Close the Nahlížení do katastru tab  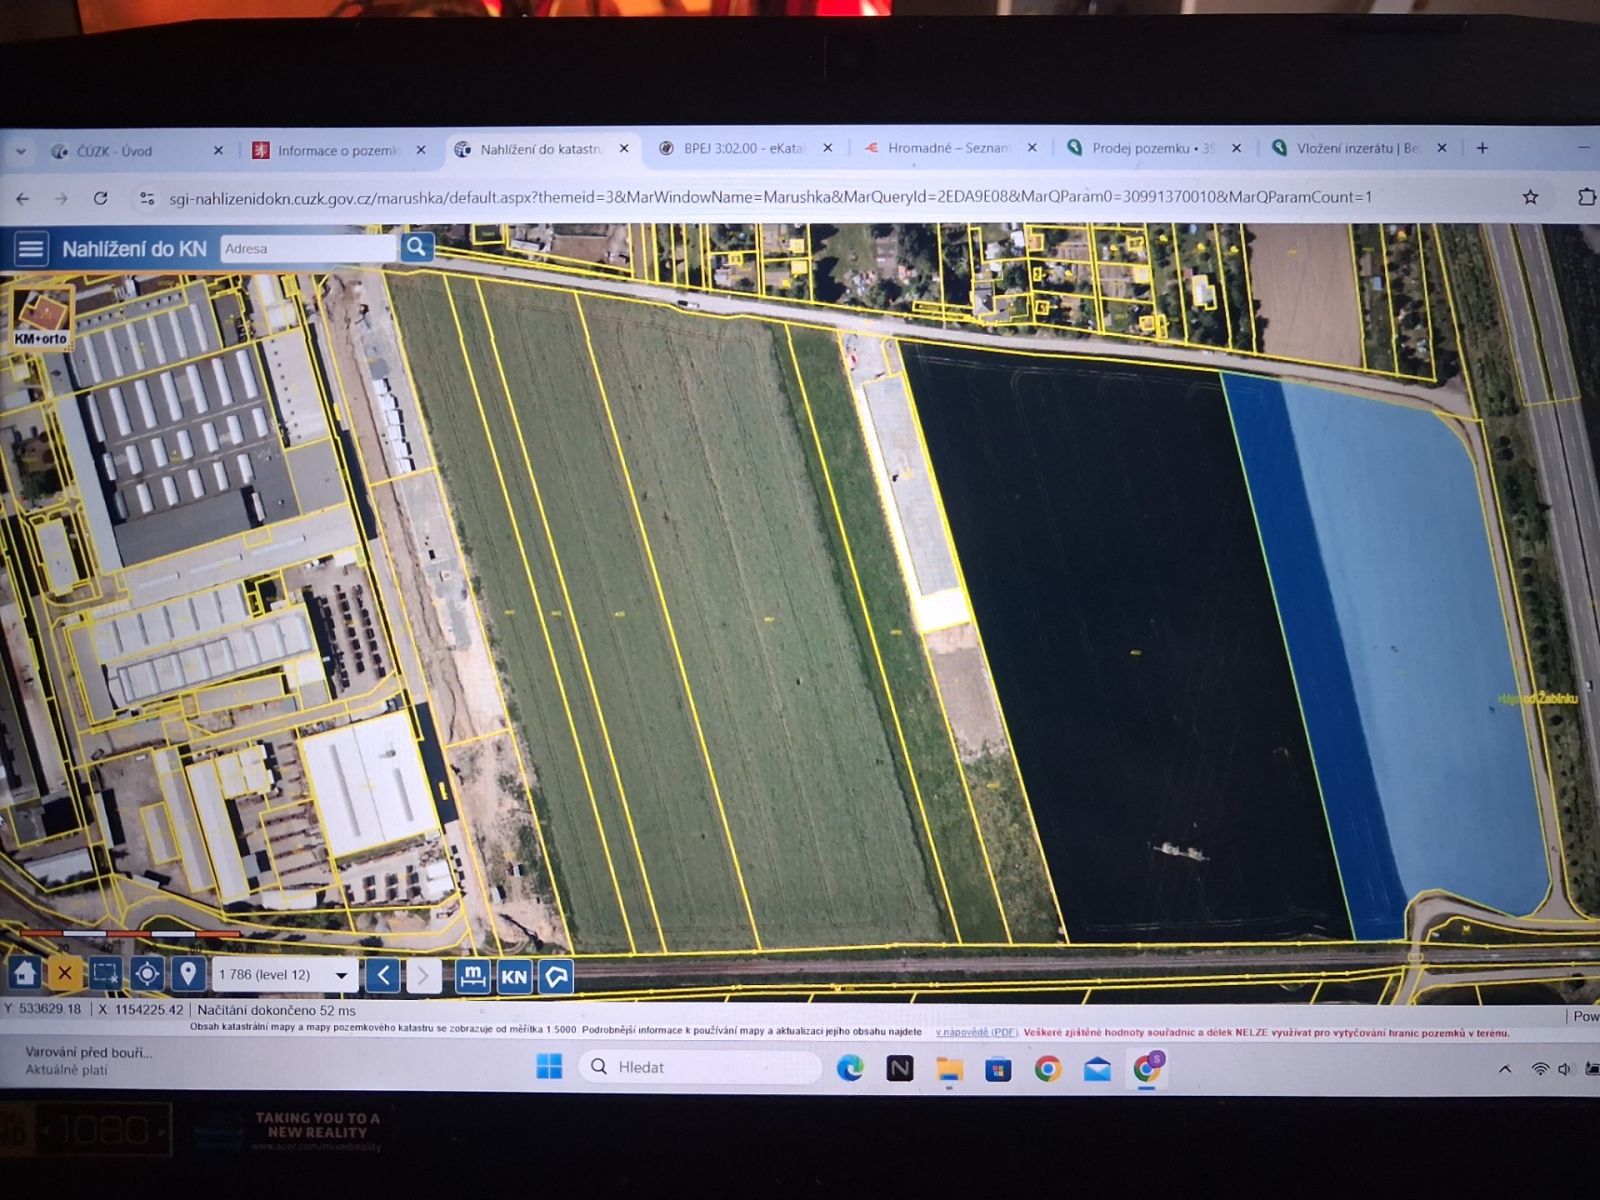pyautogui.click(x=624, y=149)
